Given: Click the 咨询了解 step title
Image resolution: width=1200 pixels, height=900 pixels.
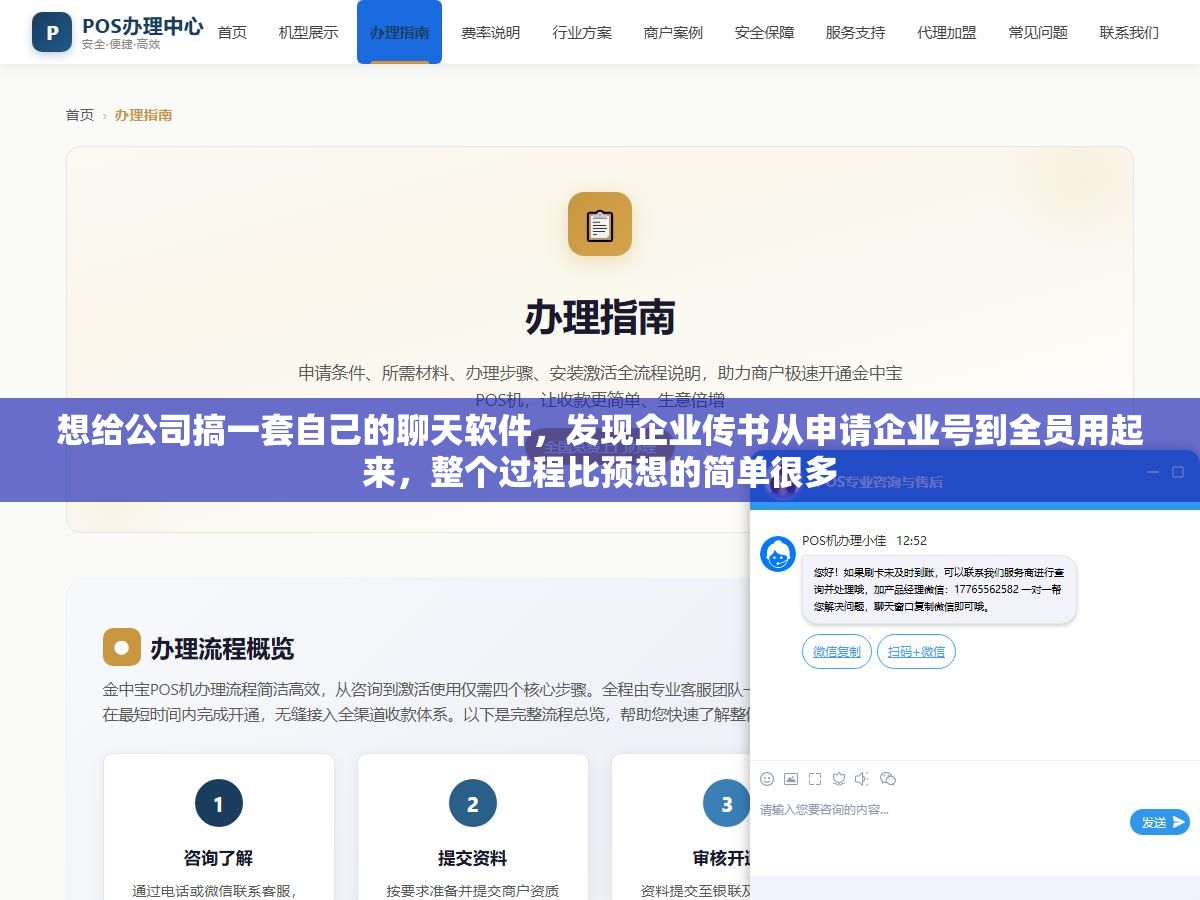Looking at the screenshot, I should (219, 858).
